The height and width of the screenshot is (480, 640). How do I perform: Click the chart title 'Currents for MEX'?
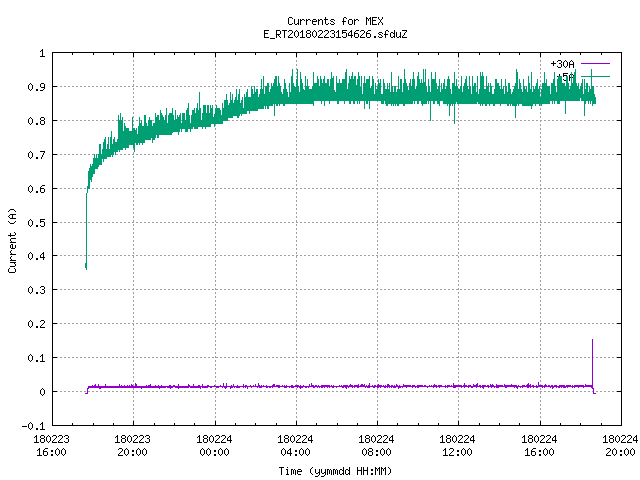335,21
